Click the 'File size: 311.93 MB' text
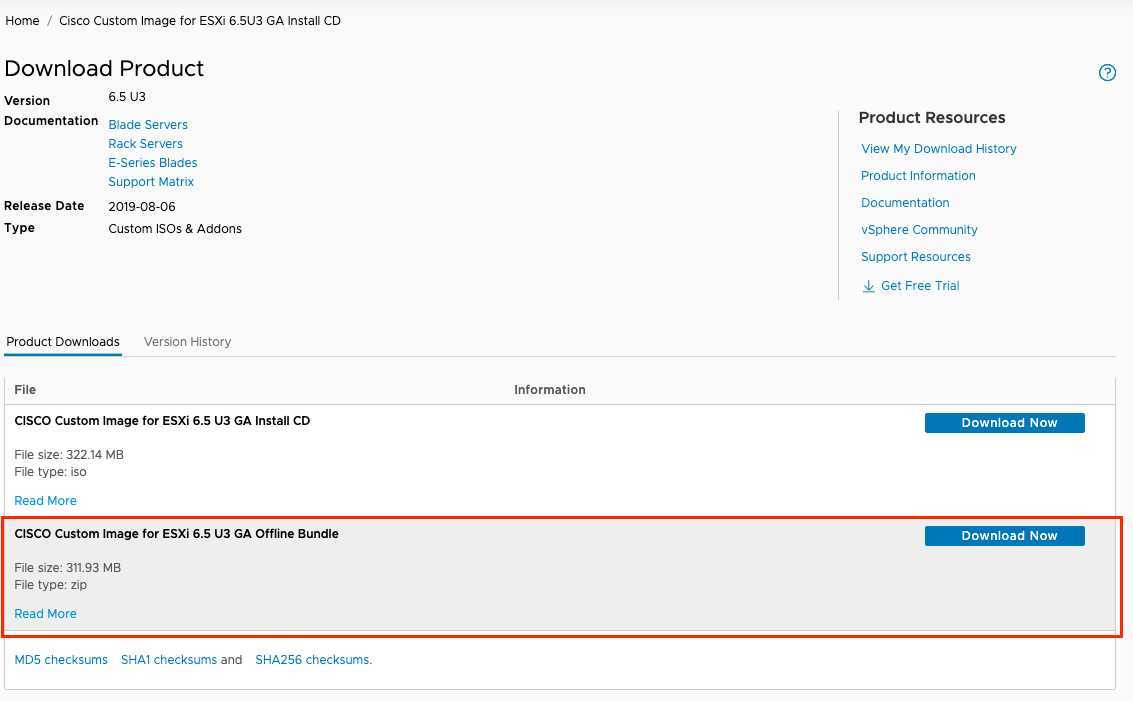1133x701 pixels. click(67, 567)
